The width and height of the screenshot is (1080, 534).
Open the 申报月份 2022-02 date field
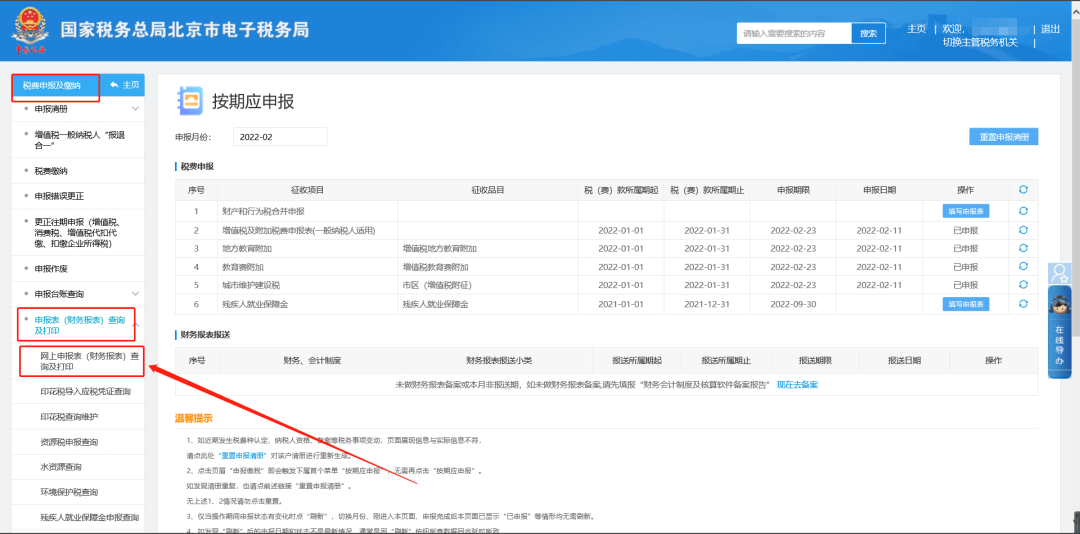point(280,137)
